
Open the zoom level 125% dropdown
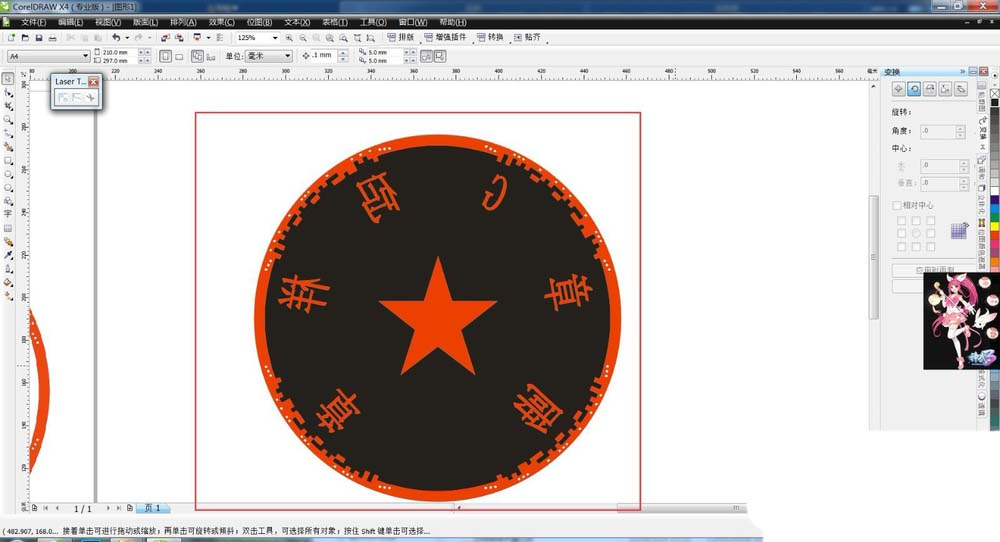click(277, 38)
